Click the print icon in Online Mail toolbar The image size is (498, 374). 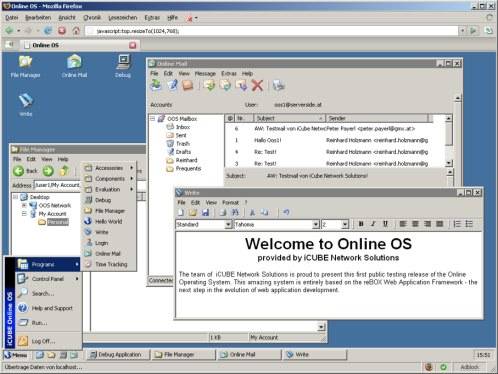[x=278, y=85]
